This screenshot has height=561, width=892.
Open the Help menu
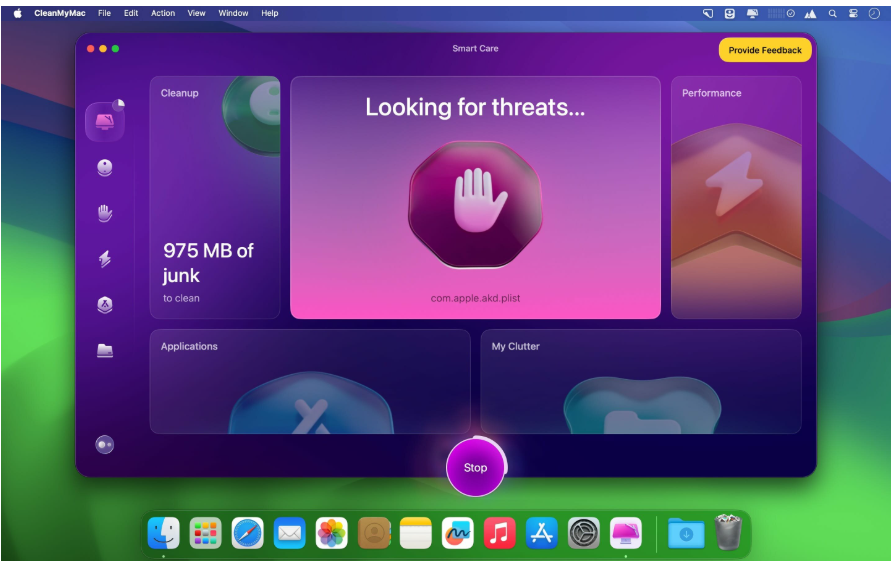(x=270, y=13)
